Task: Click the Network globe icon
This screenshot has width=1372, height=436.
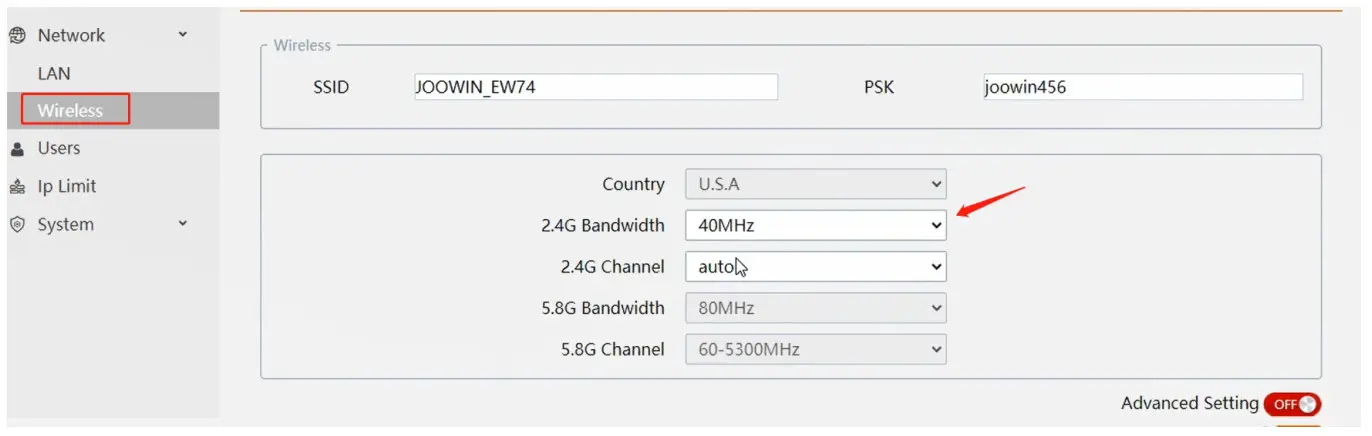Action: click(x=16, y=35)
